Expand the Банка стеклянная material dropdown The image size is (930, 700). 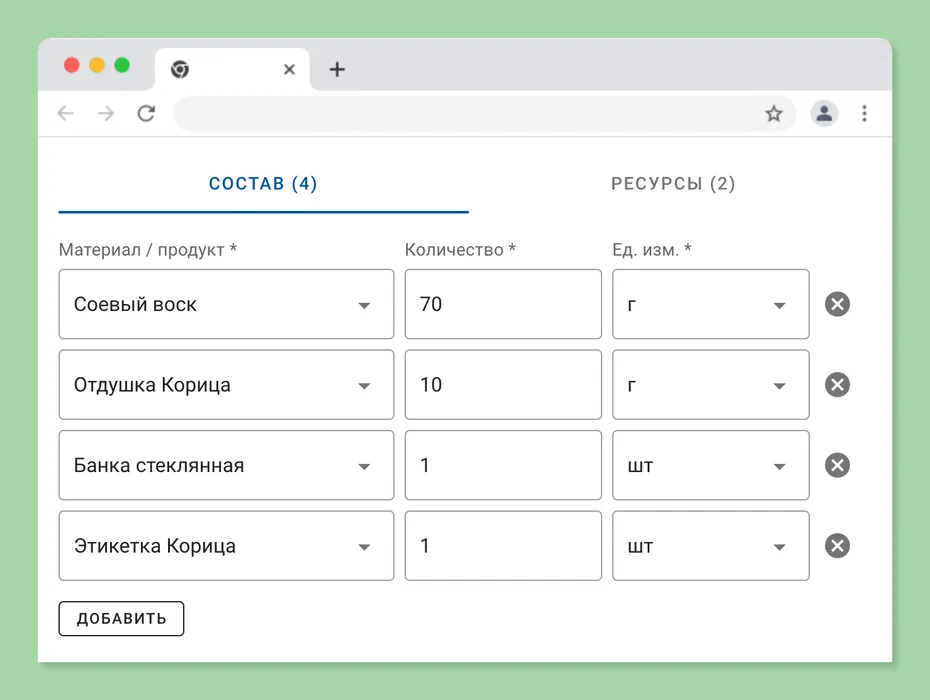226,465
